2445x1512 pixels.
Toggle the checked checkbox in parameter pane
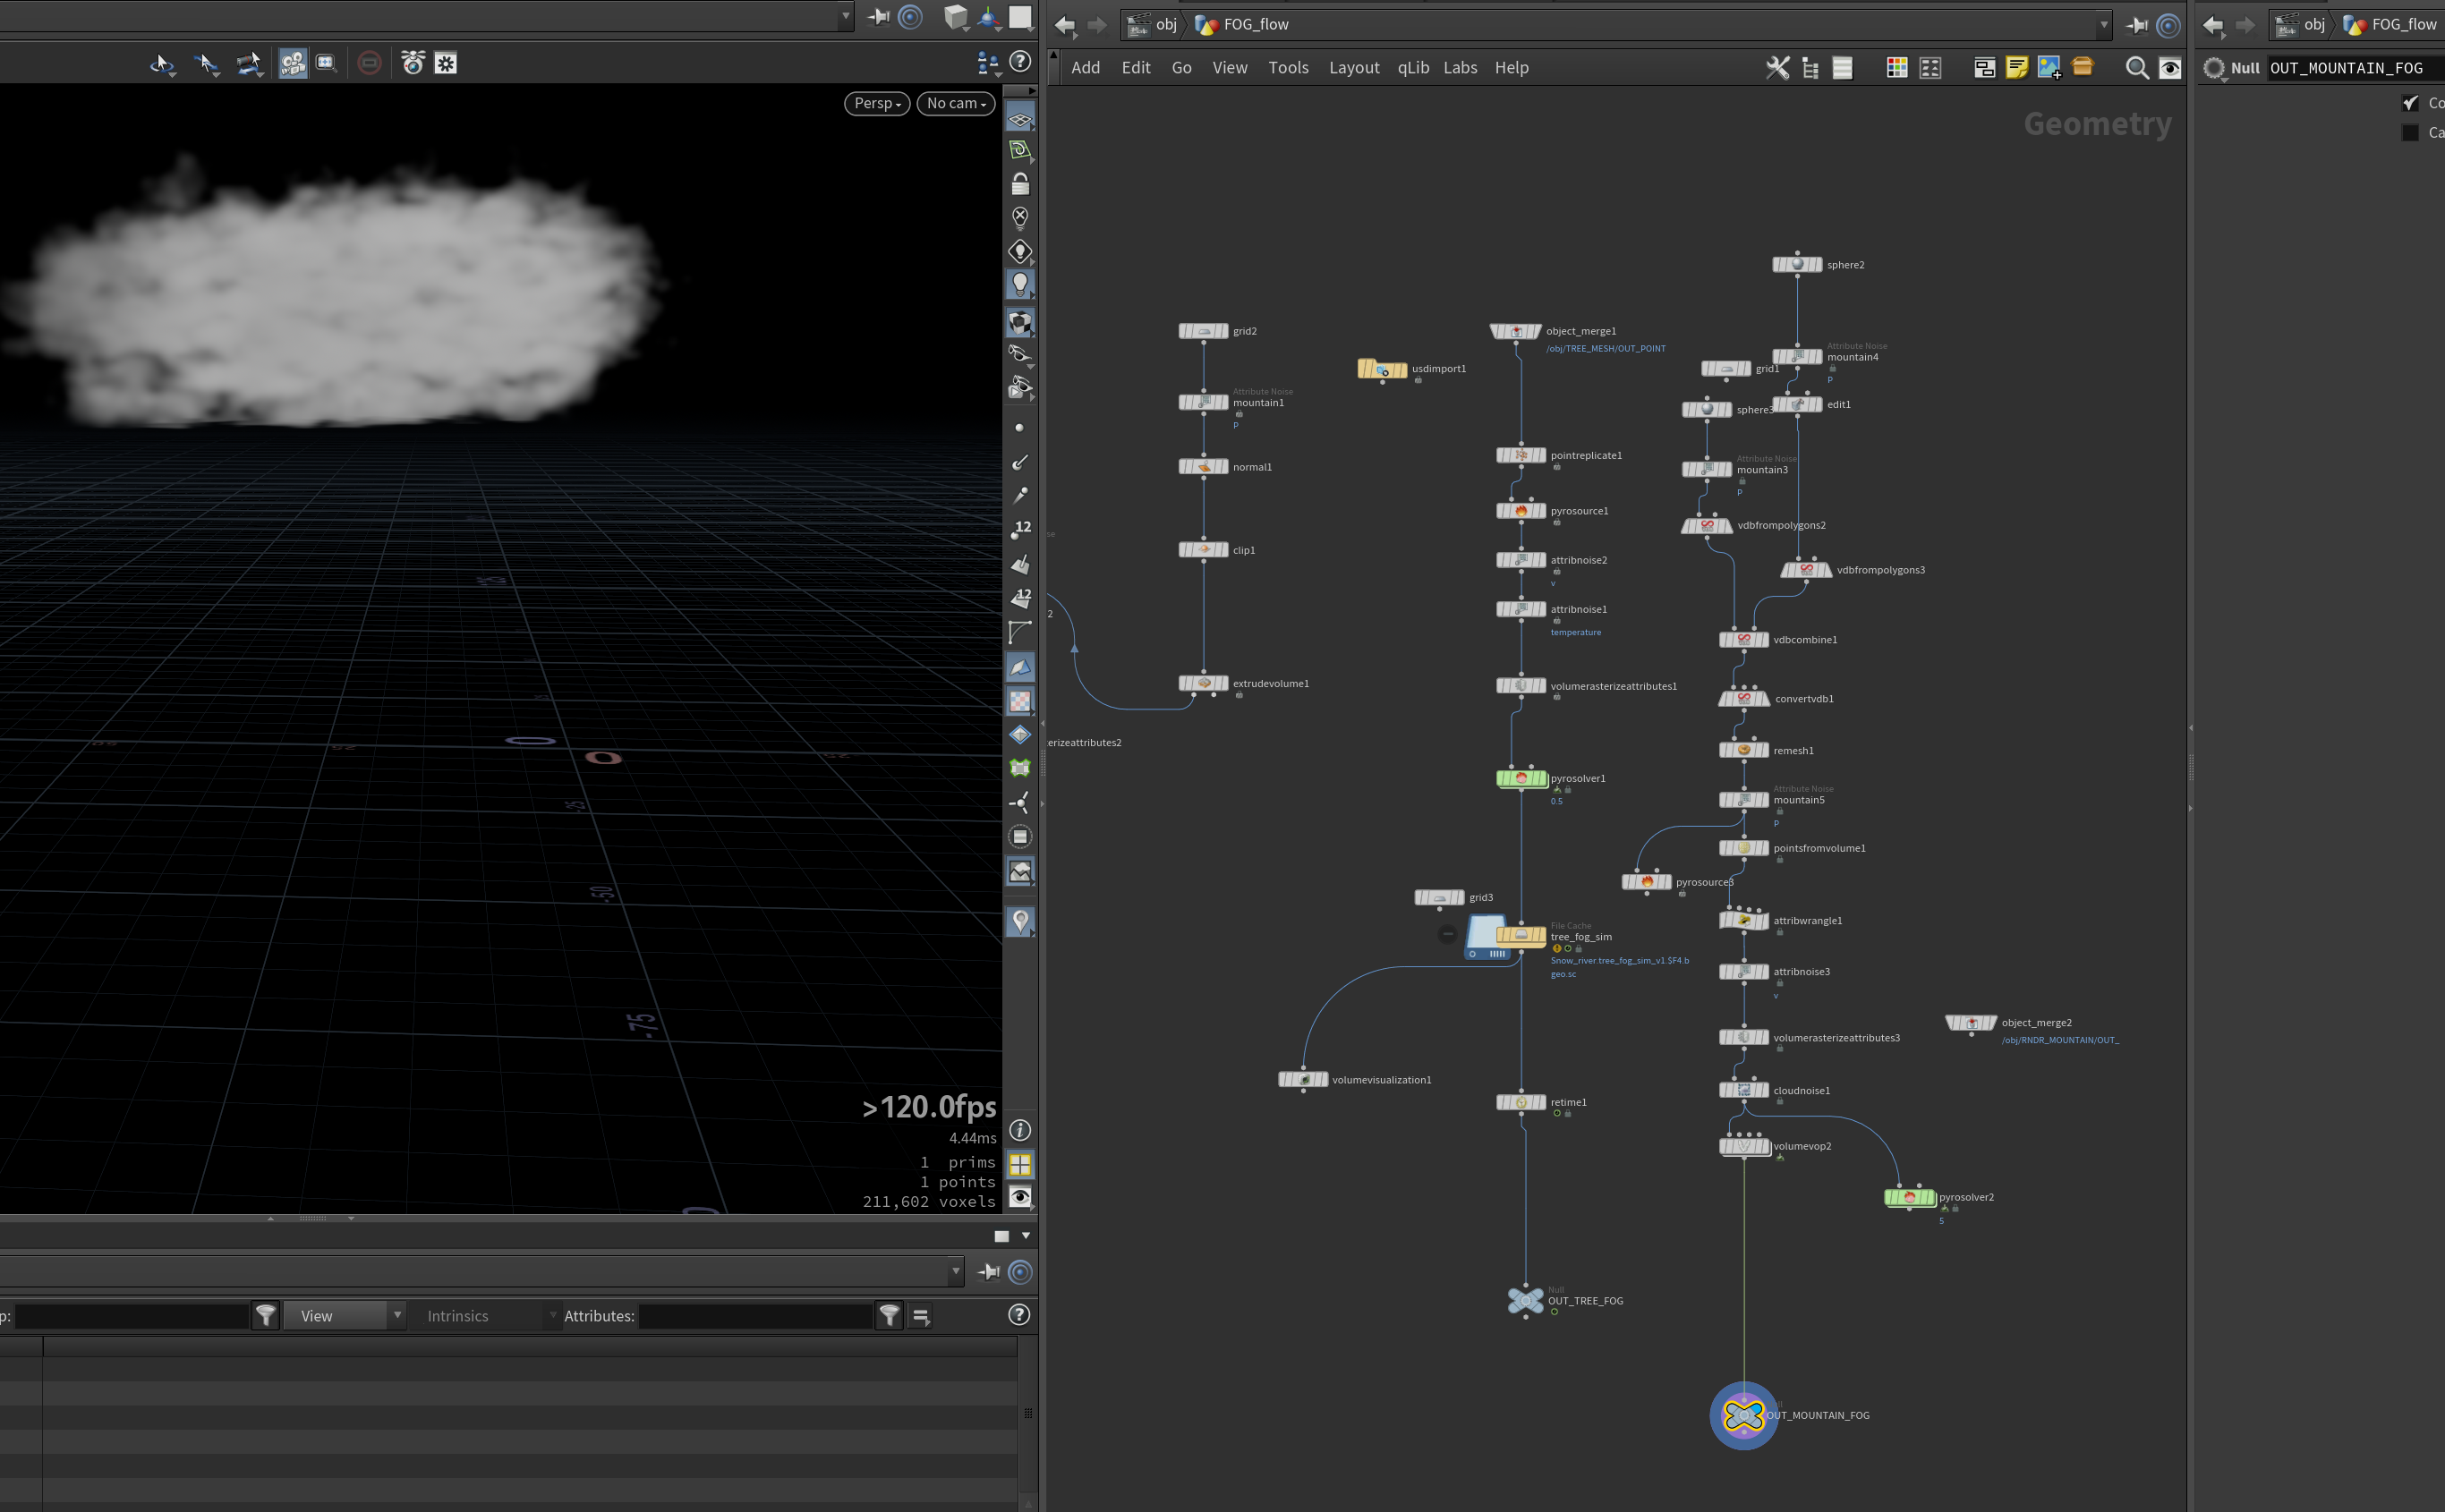2410,103
